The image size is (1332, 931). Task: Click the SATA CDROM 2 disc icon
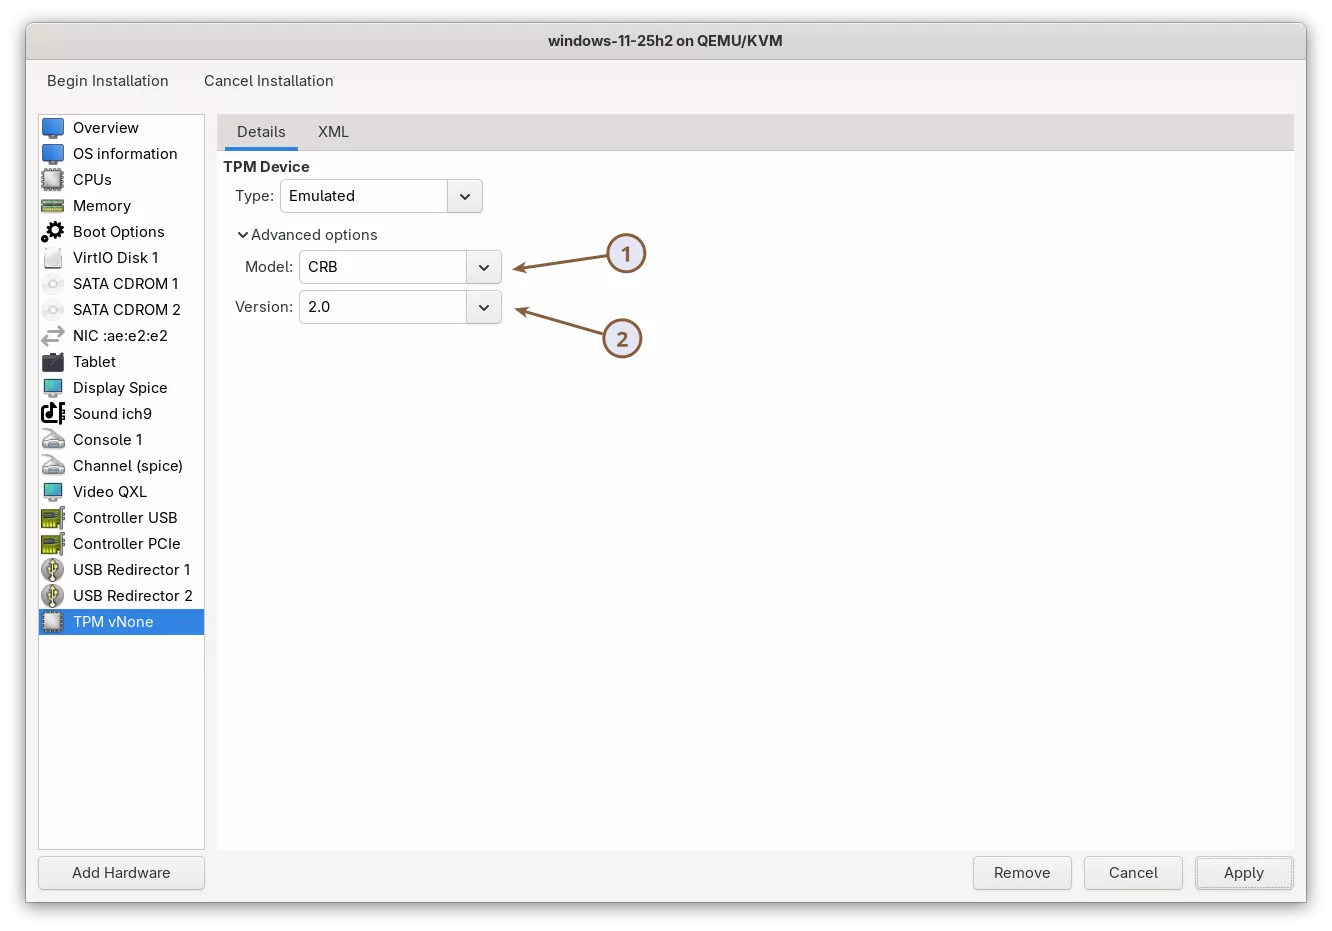pos(53,310)
